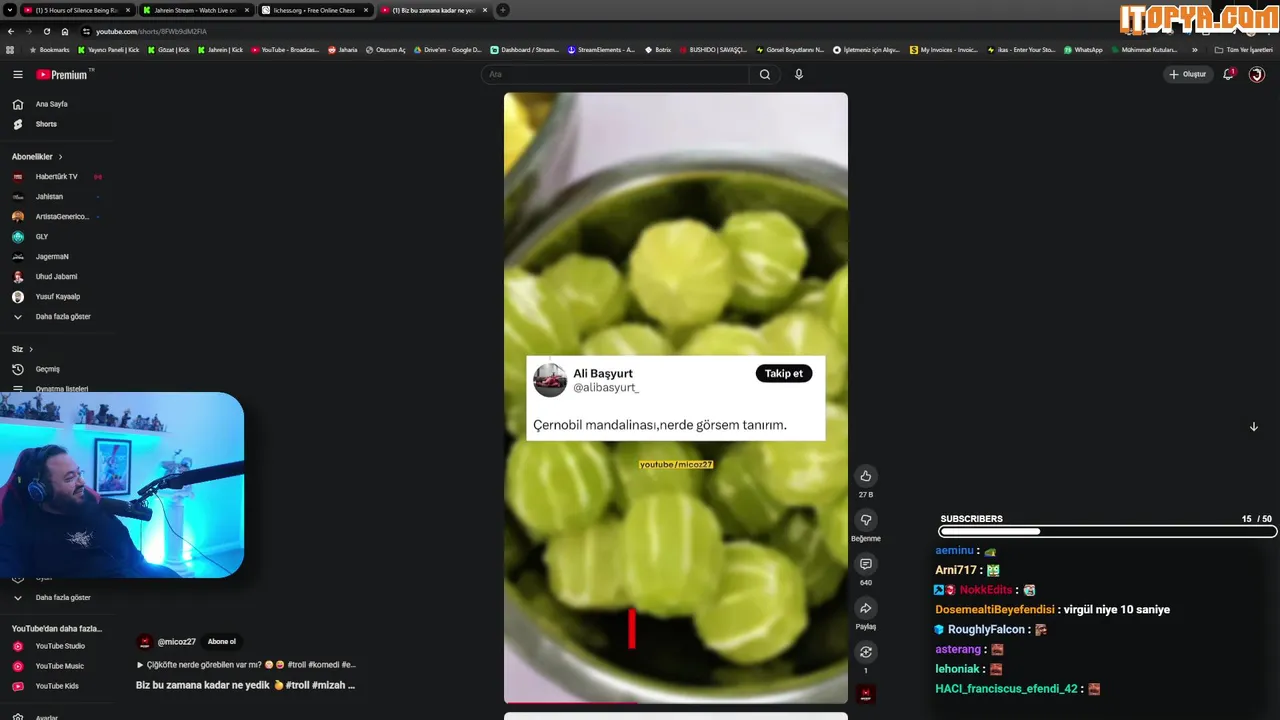Open the Botrix bookmark
Screen dimensions: 1280x720
click(658, 49)
